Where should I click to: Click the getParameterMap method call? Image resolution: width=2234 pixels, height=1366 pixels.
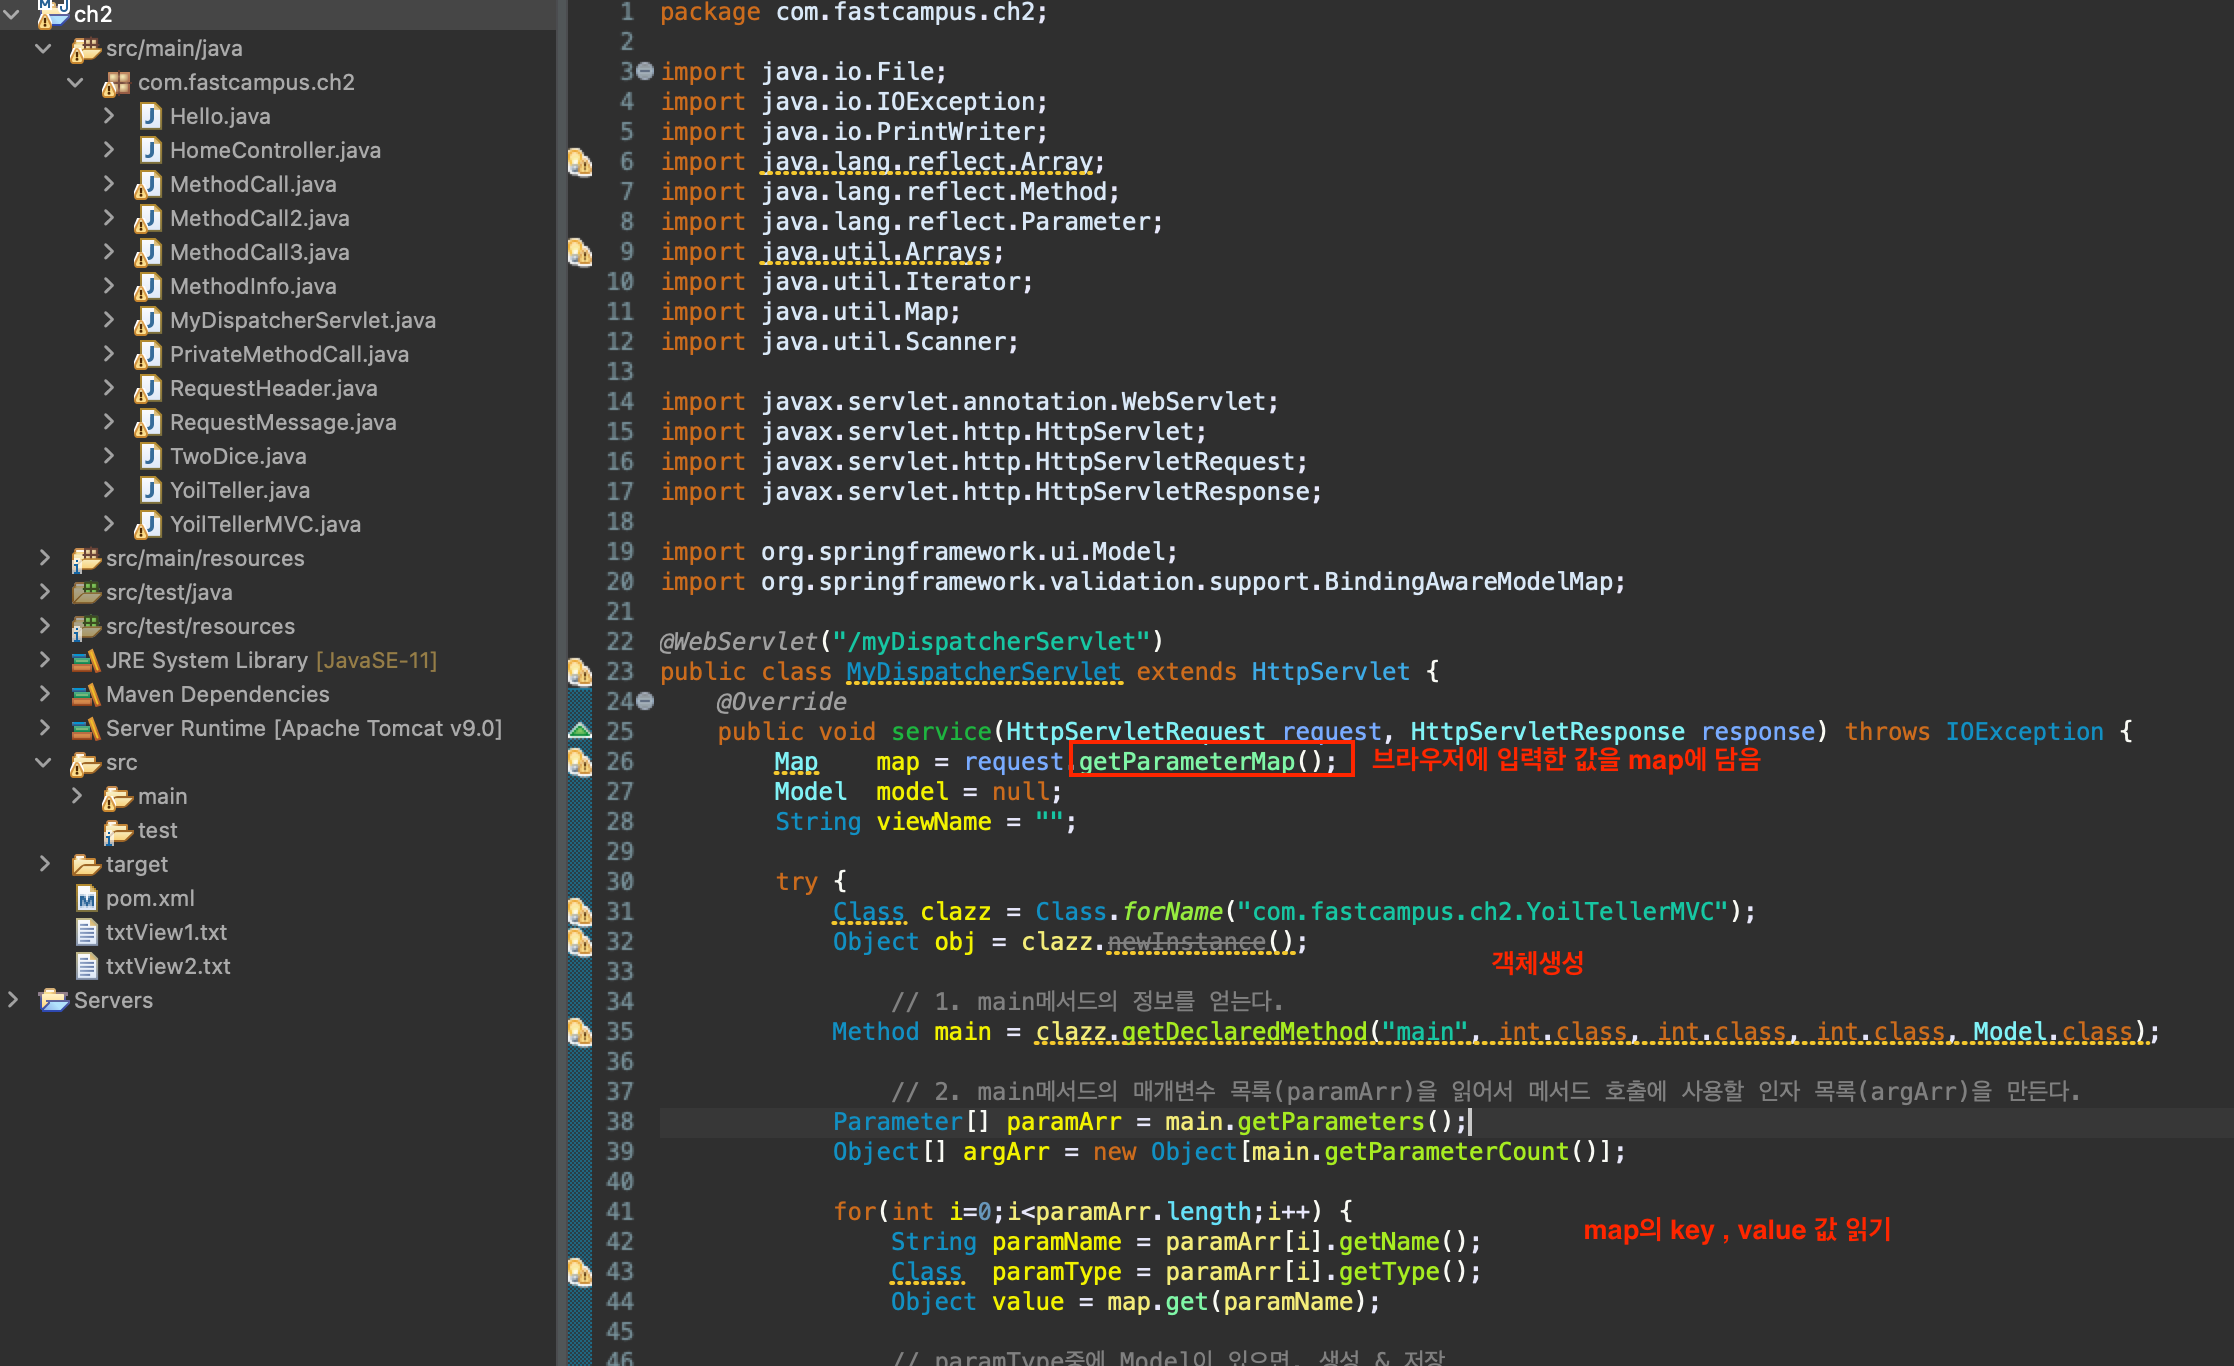click(1186, 761)
